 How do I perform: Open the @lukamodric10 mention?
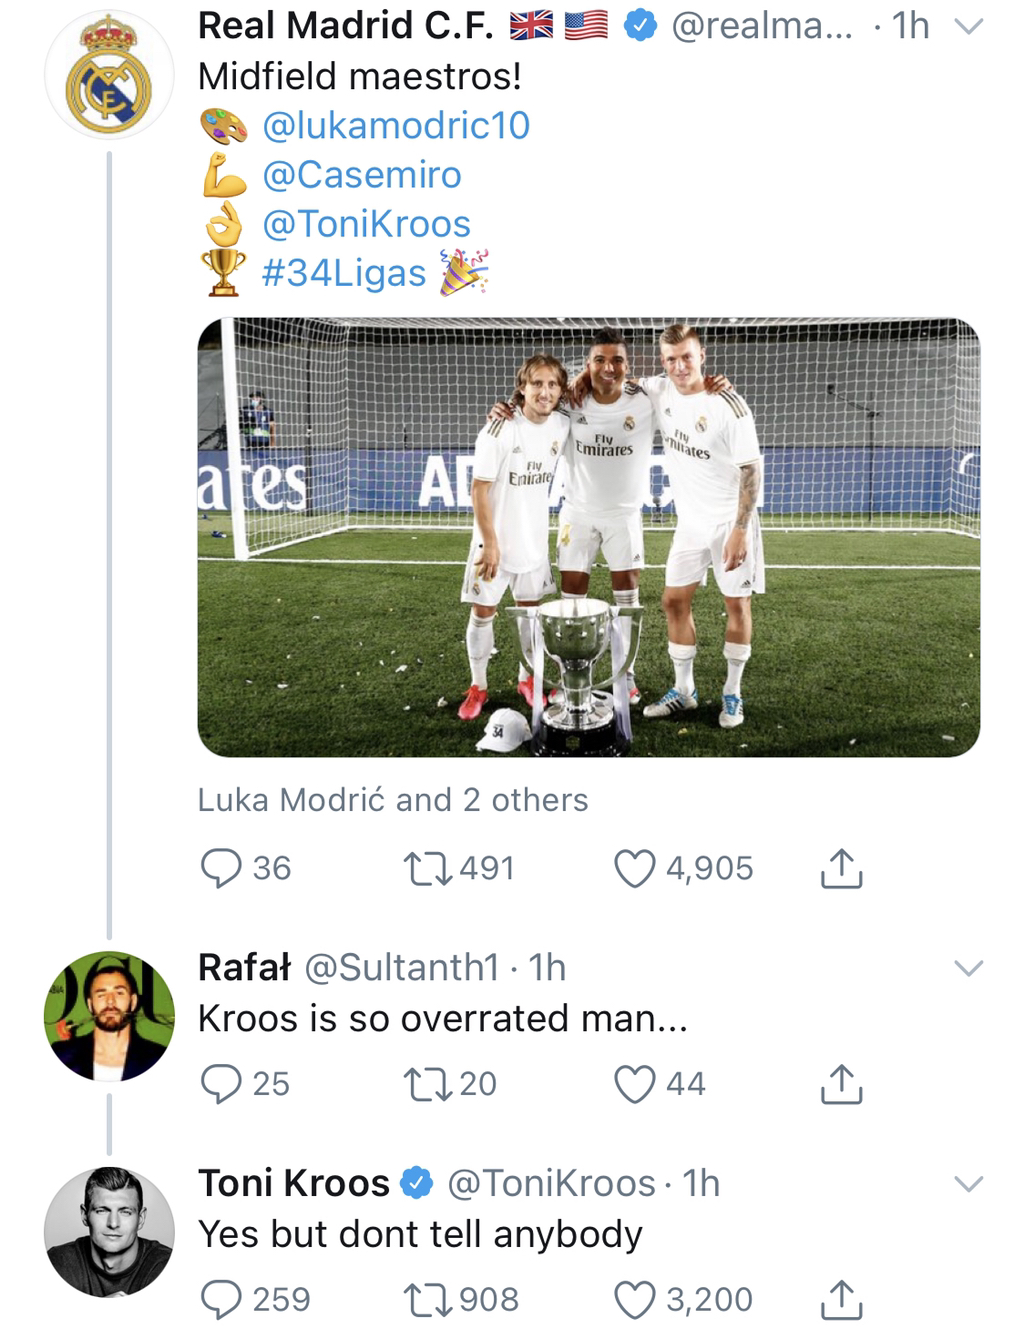click(x=395, y=126)
